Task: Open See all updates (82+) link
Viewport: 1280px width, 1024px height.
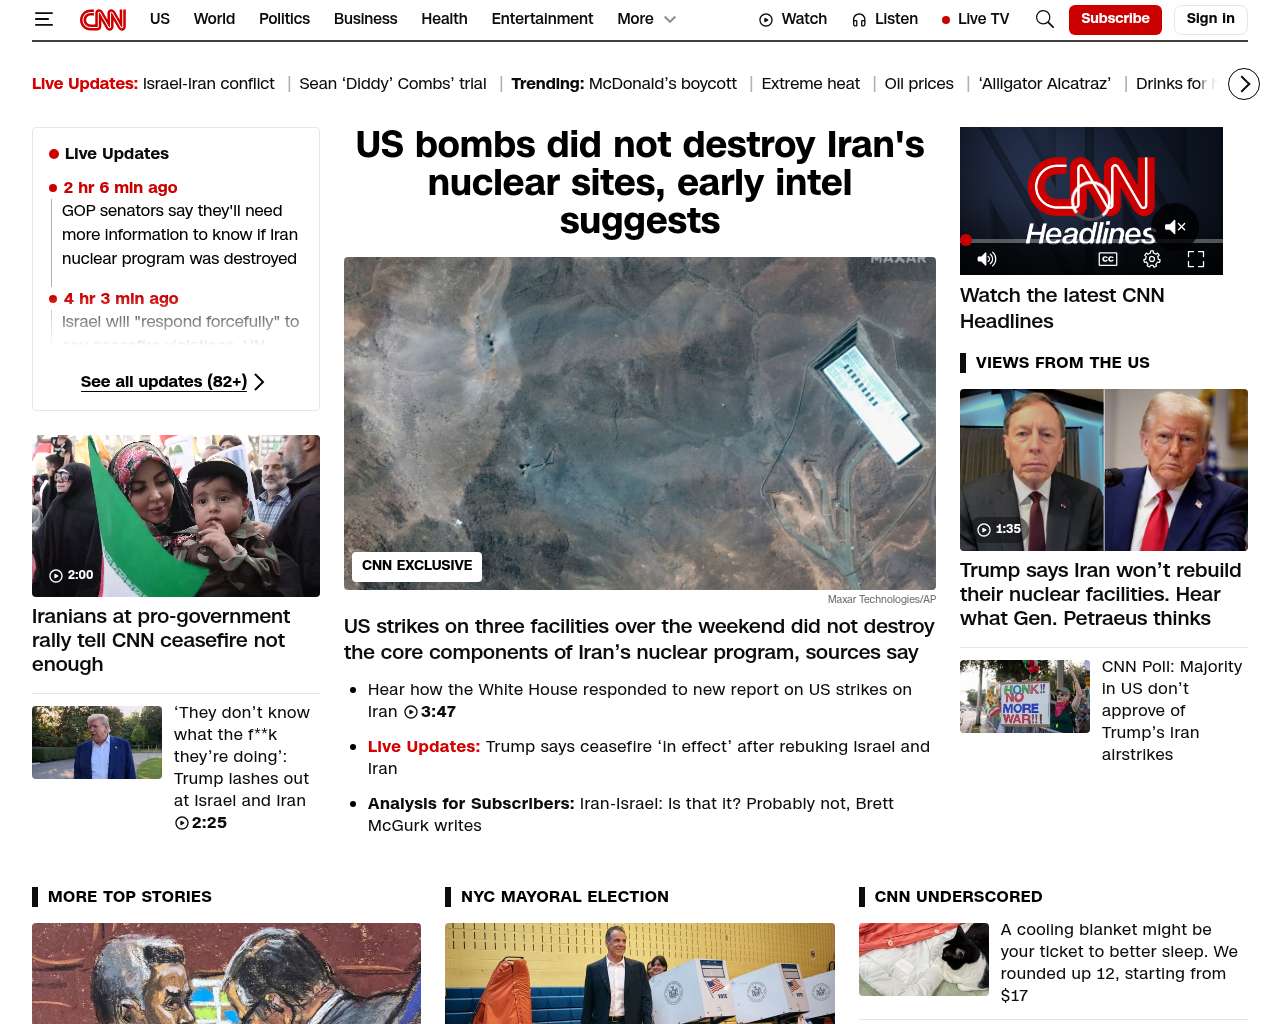Action: [172, 381]
